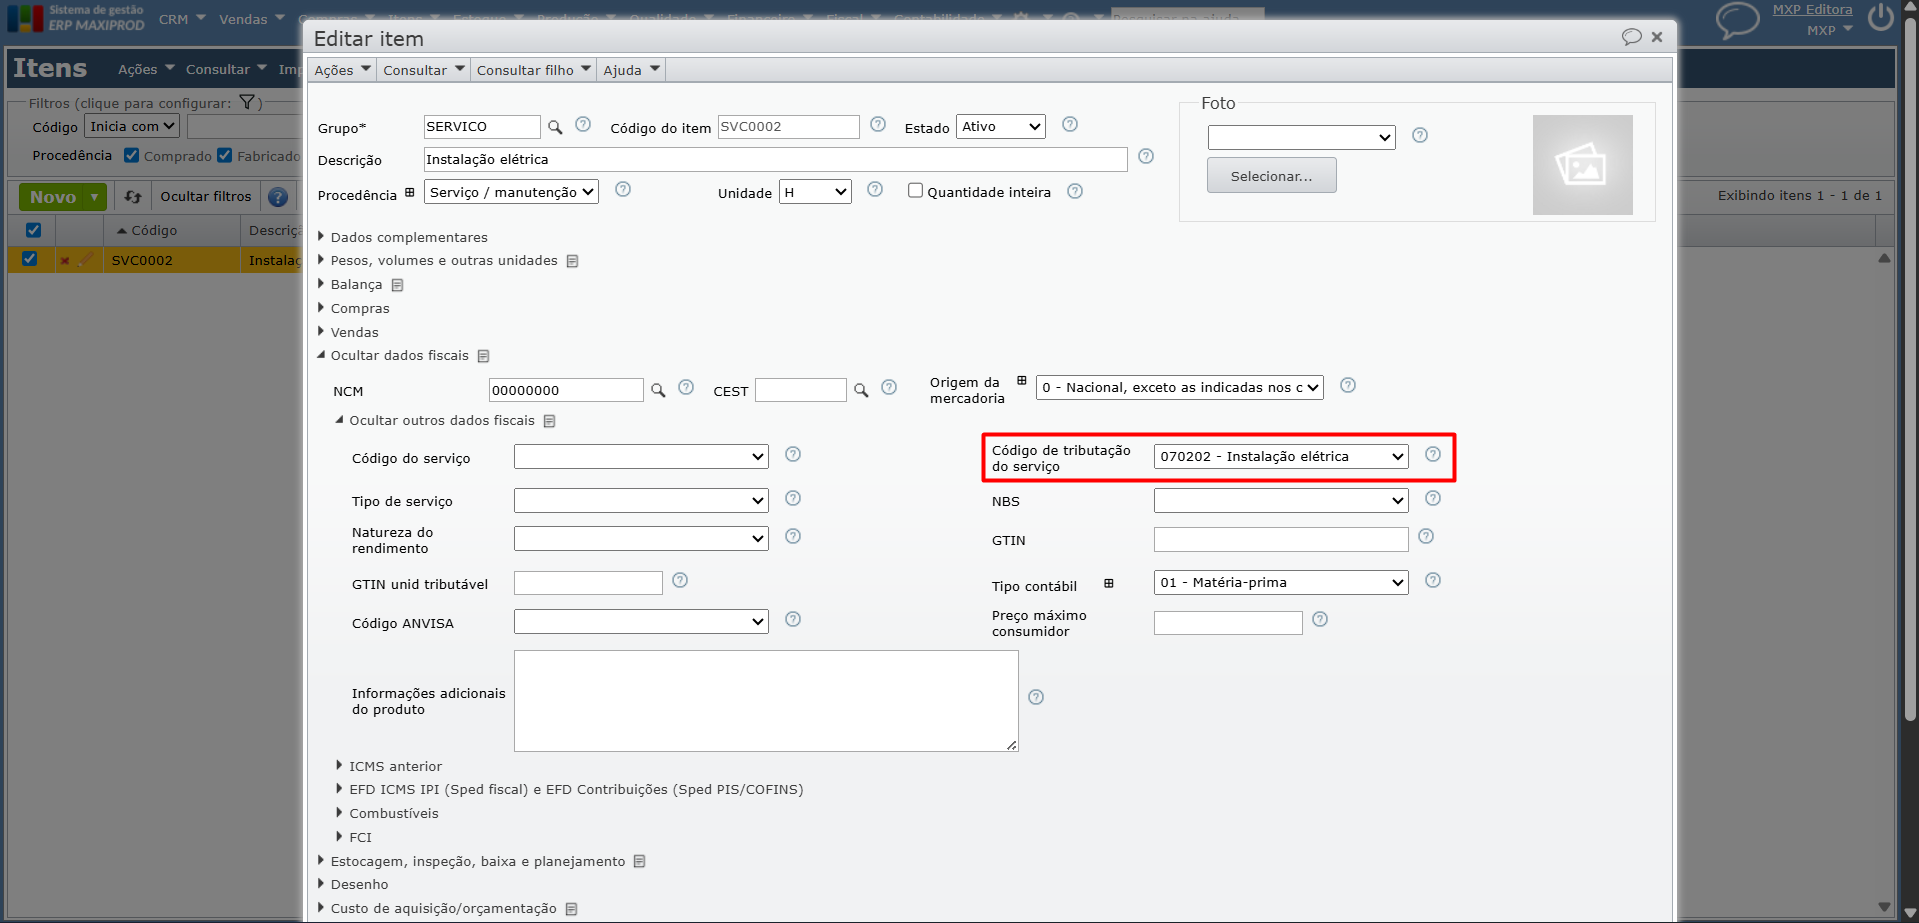This screenshot has height=923, width=1919.
Task: Click the Selecionar... photo button
Action: tap(1271, 176)
